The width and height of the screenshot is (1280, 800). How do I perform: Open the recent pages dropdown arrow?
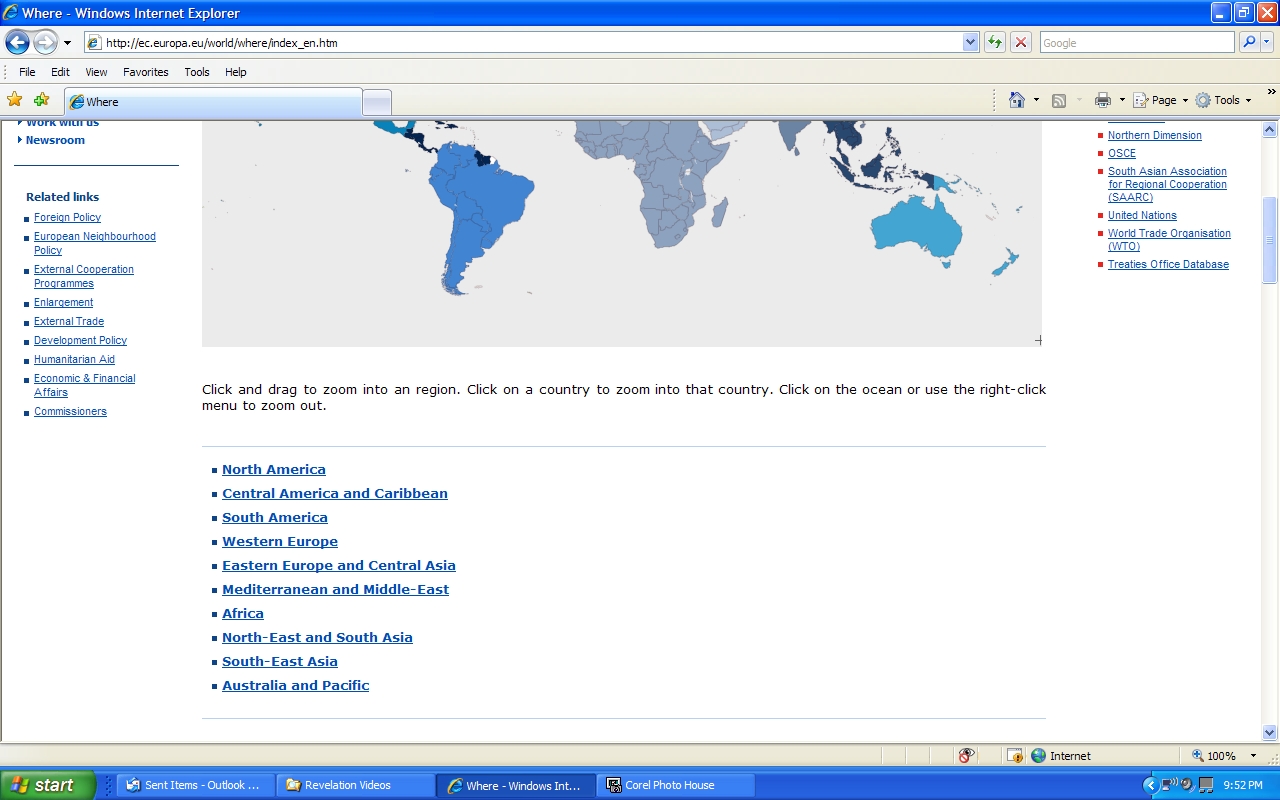[x=67, y=43]
